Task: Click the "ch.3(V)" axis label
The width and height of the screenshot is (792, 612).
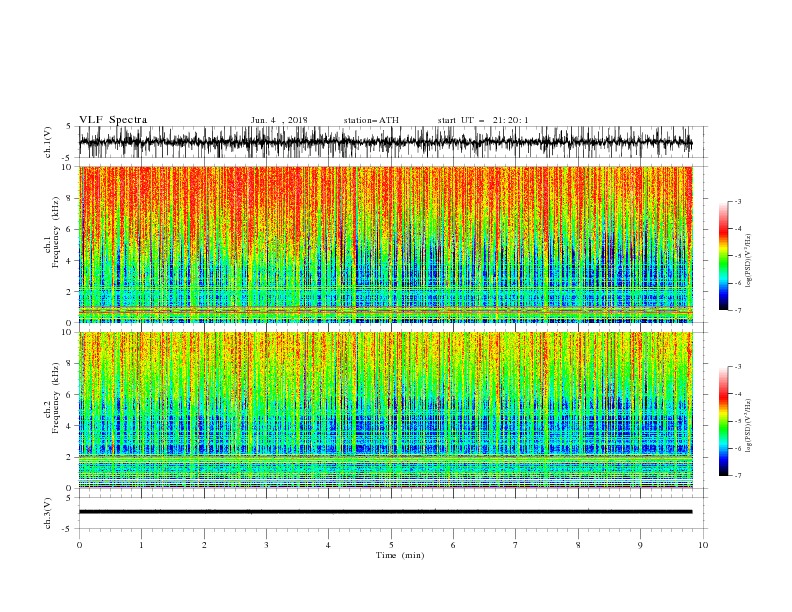Action: 48,513
